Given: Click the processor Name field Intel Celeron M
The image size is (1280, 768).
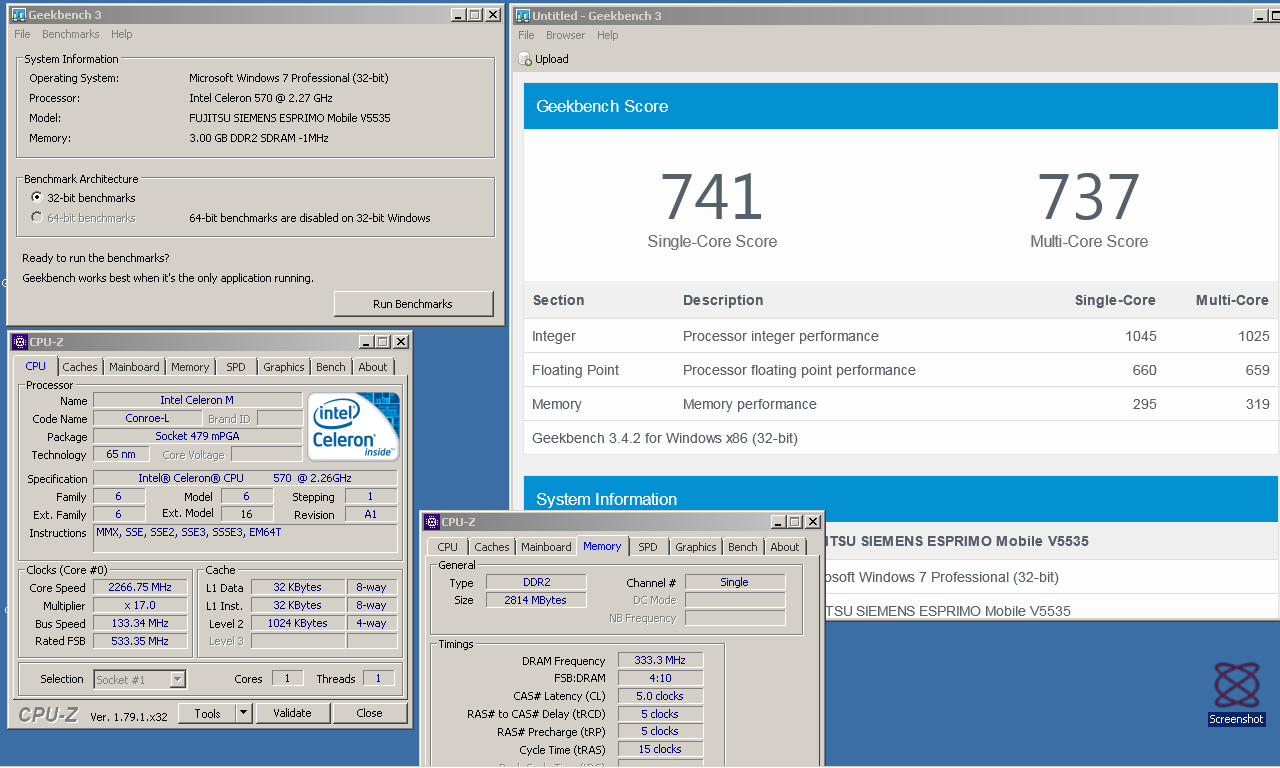Looking at the screenshot, I should coord(197,400).
